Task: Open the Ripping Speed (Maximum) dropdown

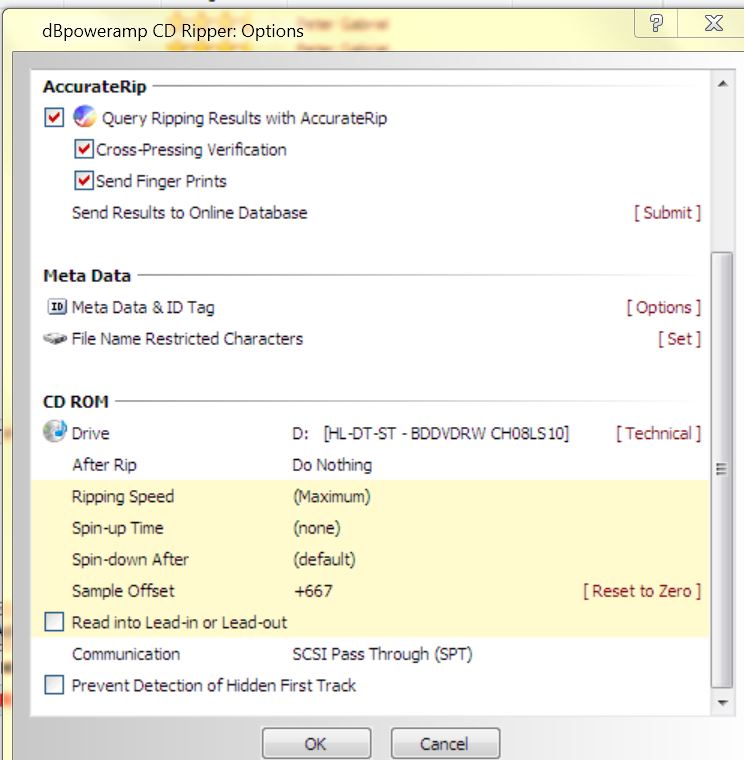Action: point(332,497)
